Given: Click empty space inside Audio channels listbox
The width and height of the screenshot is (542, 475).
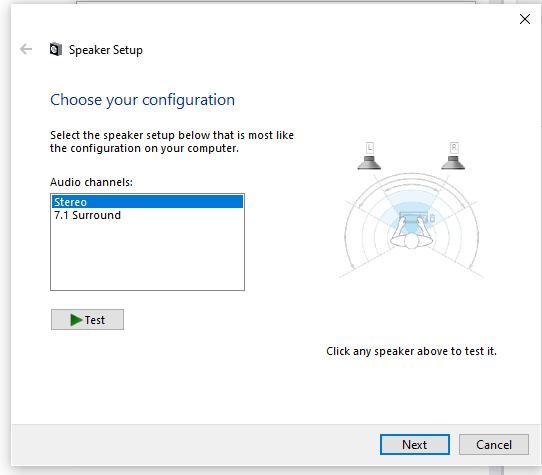Looking at the screenshot, I should pyautogui.click(x=148, y=256).
